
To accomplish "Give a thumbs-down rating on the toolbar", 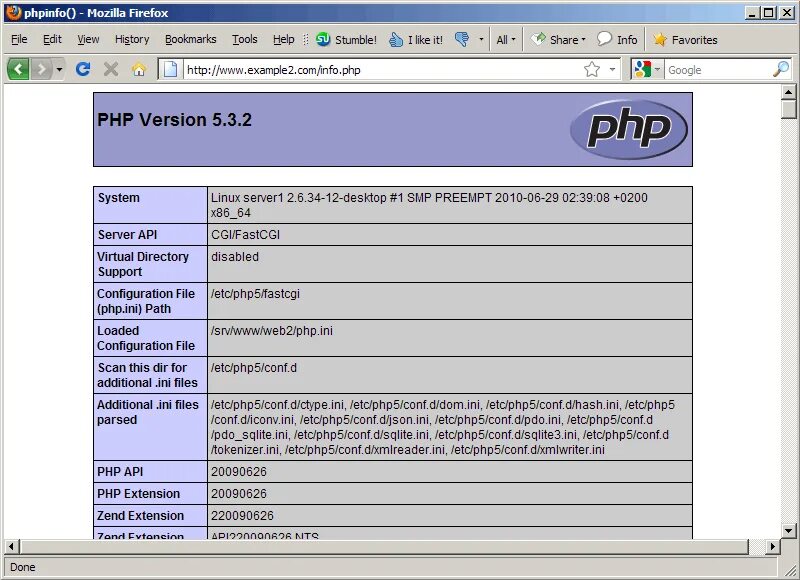I will coord(459,40).
